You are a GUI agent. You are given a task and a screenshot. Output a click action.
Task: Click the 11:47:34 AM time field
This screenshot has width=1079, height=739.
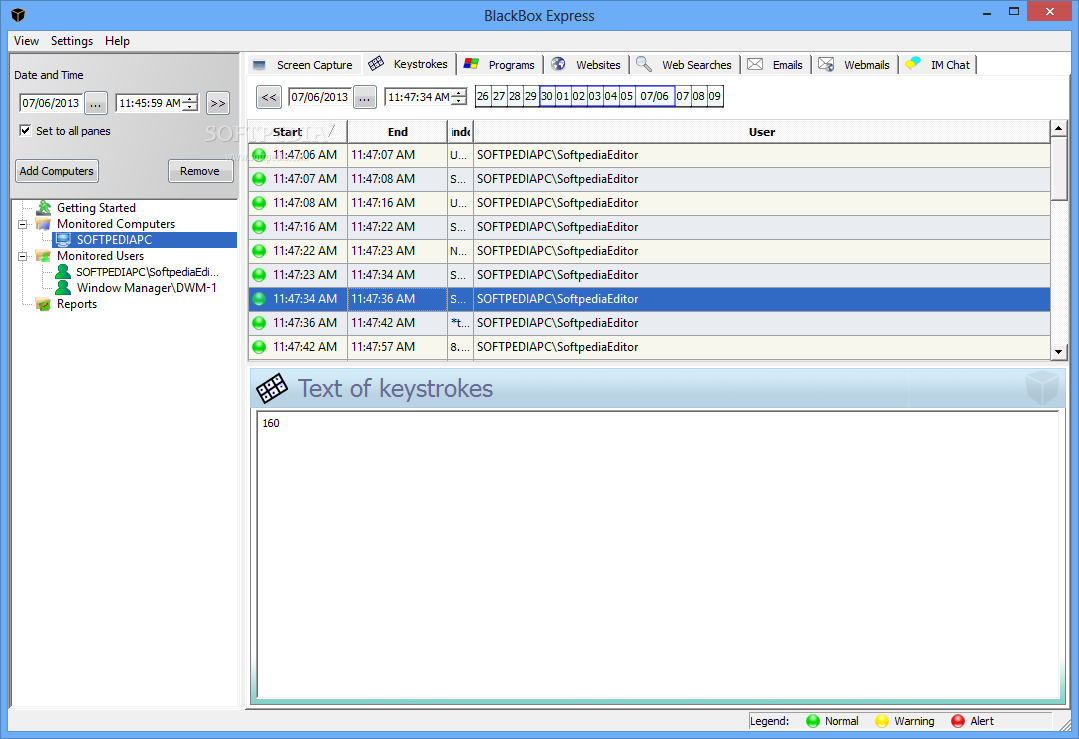click(x=418, y=98)
